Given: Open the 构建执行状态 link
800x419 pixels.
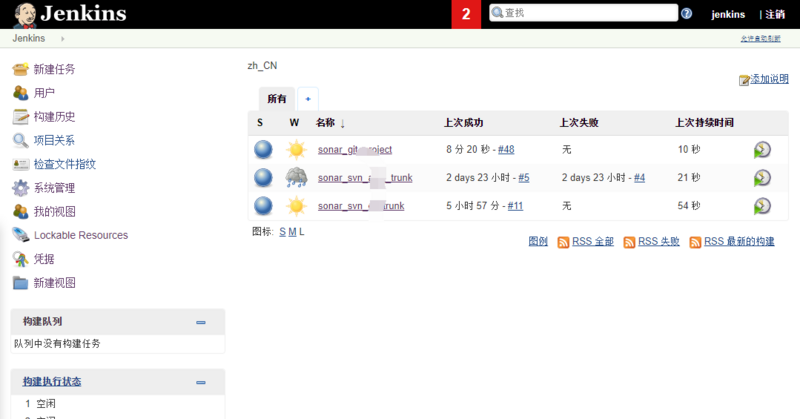Looking at the screenshot, I should [52, 381].
